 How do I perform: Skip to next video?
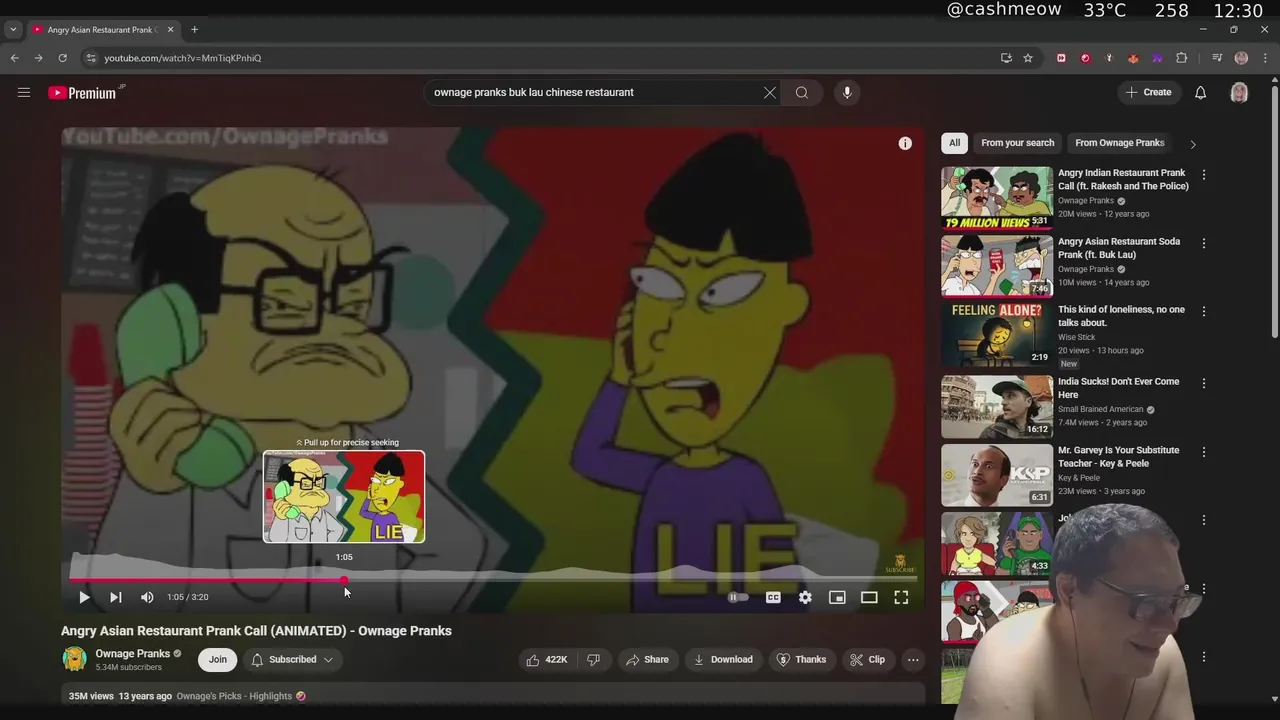115,597
